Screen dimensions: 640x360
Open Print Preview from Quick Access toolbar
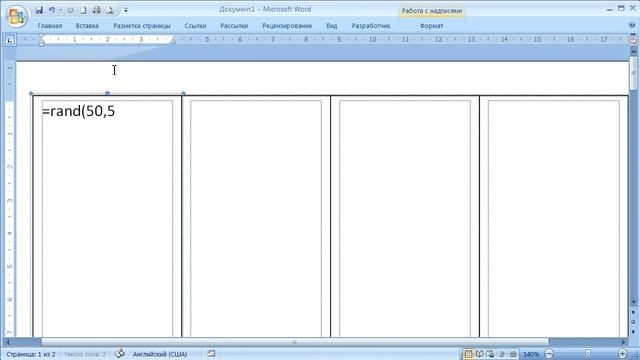[x=110, y=10]
